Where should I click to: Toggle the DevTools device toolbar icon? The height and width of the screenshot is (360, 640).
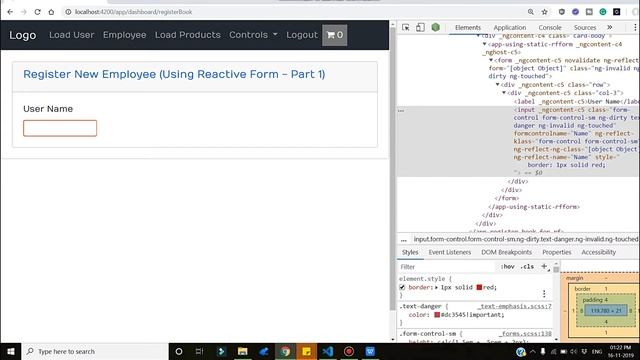(420, 27)
